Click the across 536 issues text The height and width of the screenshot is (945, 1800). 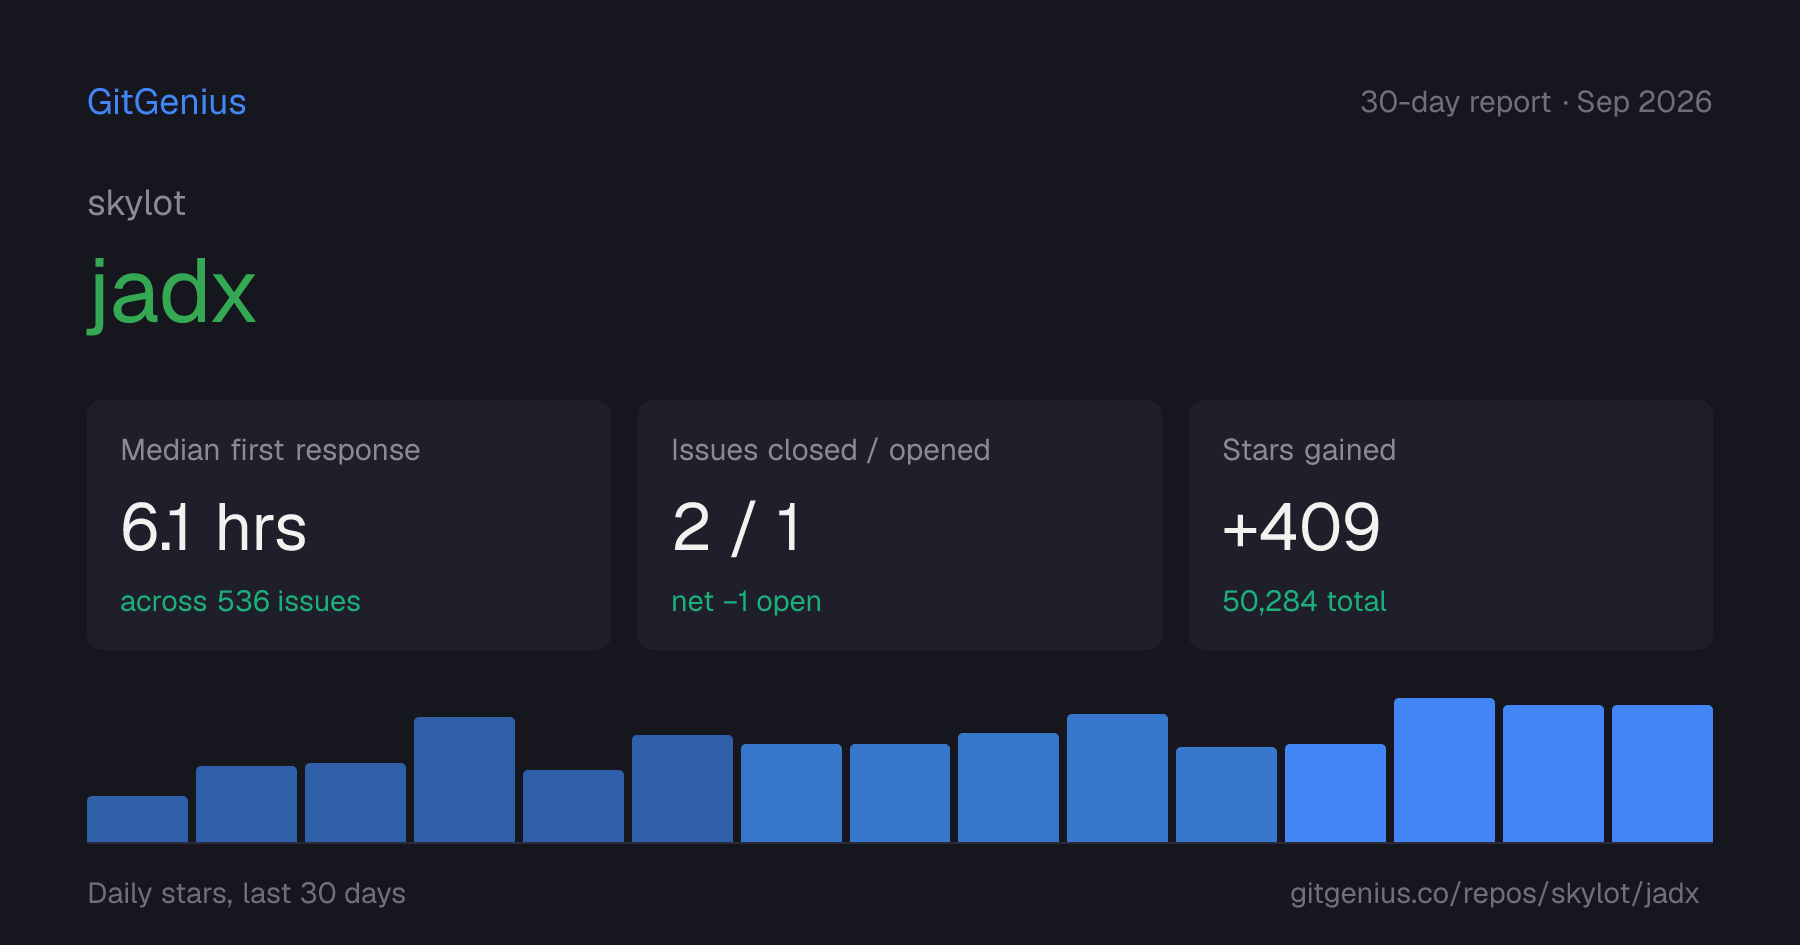(x=240, y=601)
